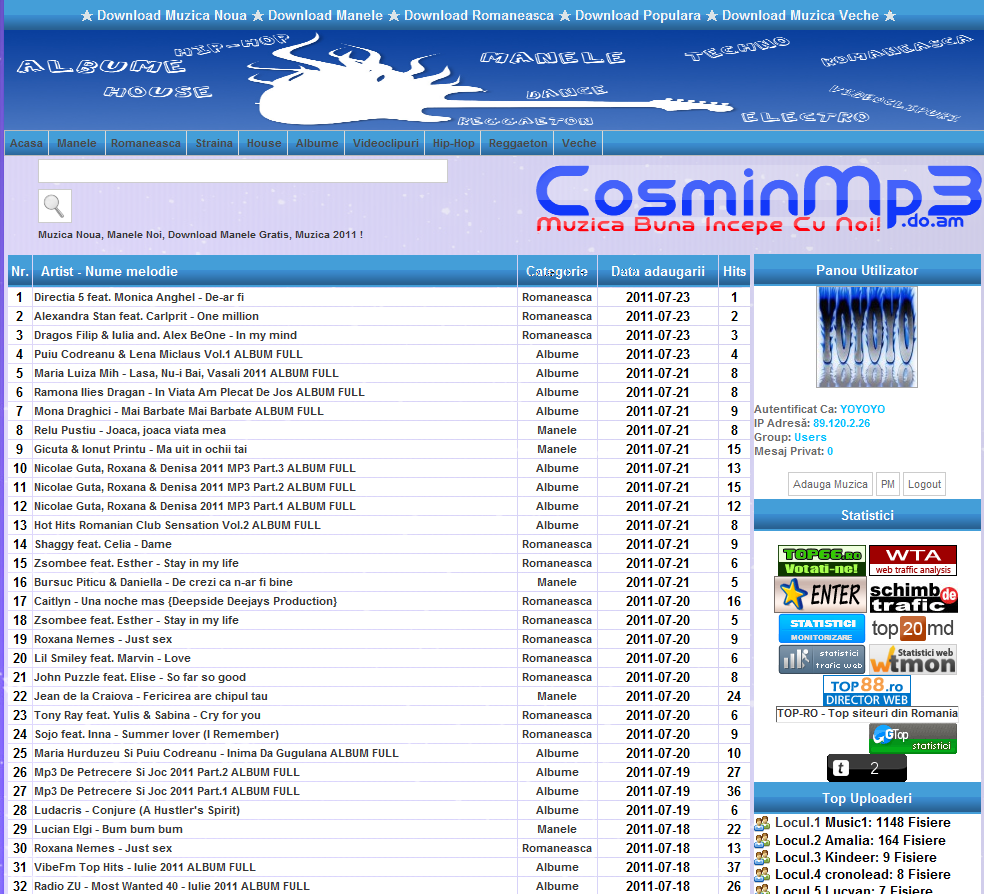This screenshot has height=894, width=984.
Task: Open Lil Smiley feat. Marvin - Love
Action: 112,658
